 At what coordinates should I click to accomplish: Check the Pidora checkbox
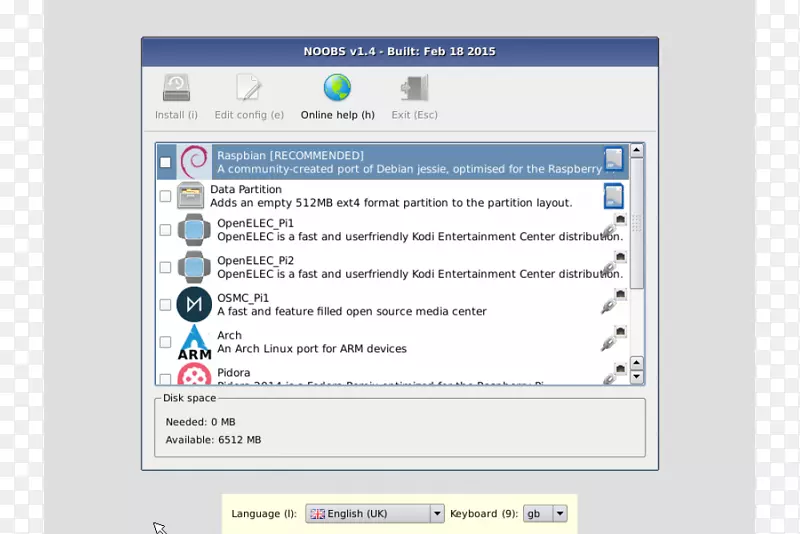165,379
